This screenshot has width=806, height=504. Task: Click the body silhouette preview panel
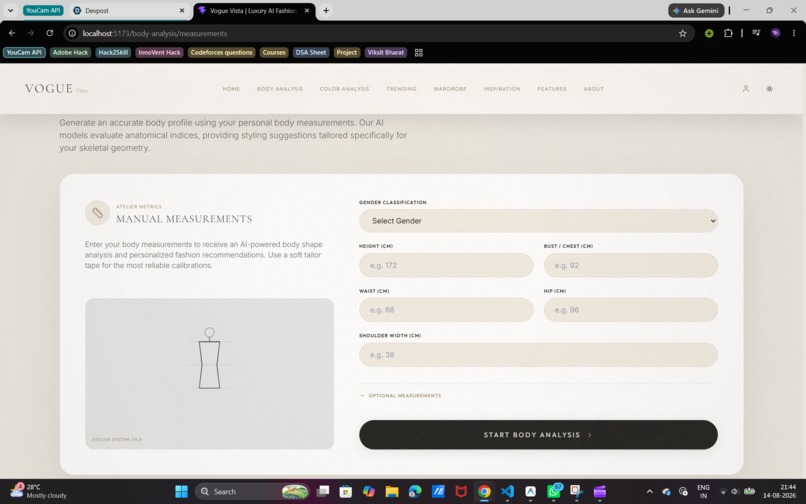pos(209,374)
